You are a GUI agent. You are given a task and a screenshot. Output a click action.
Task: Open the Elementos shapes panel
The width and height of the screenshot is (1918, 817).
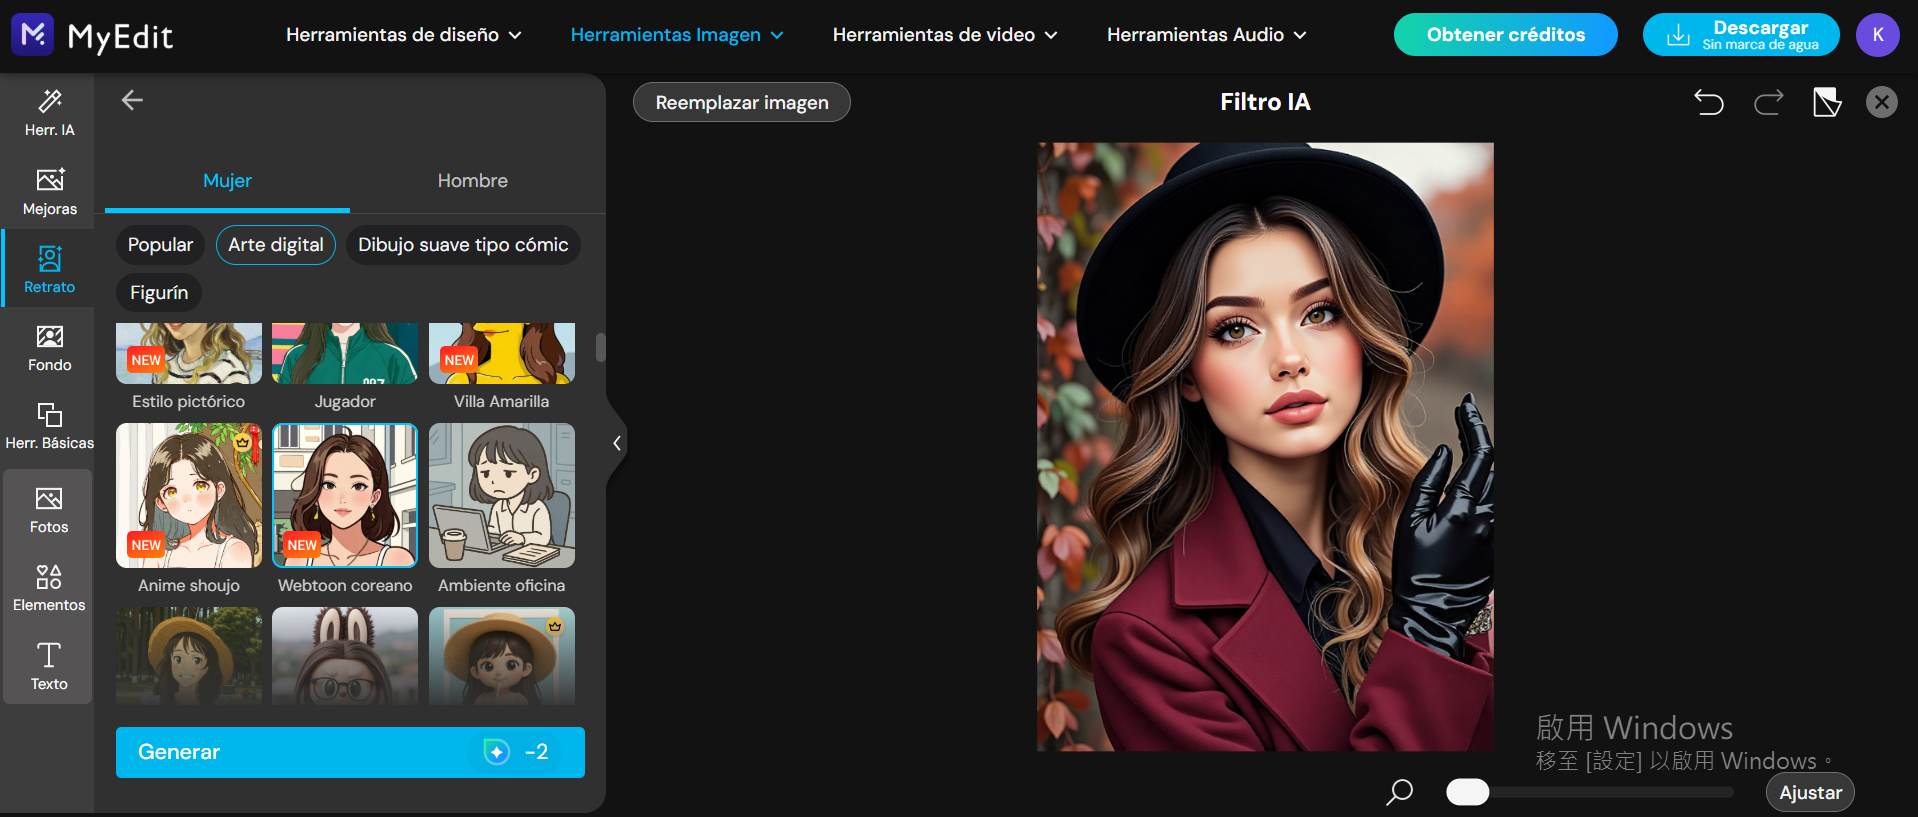[x=49, y=587]
